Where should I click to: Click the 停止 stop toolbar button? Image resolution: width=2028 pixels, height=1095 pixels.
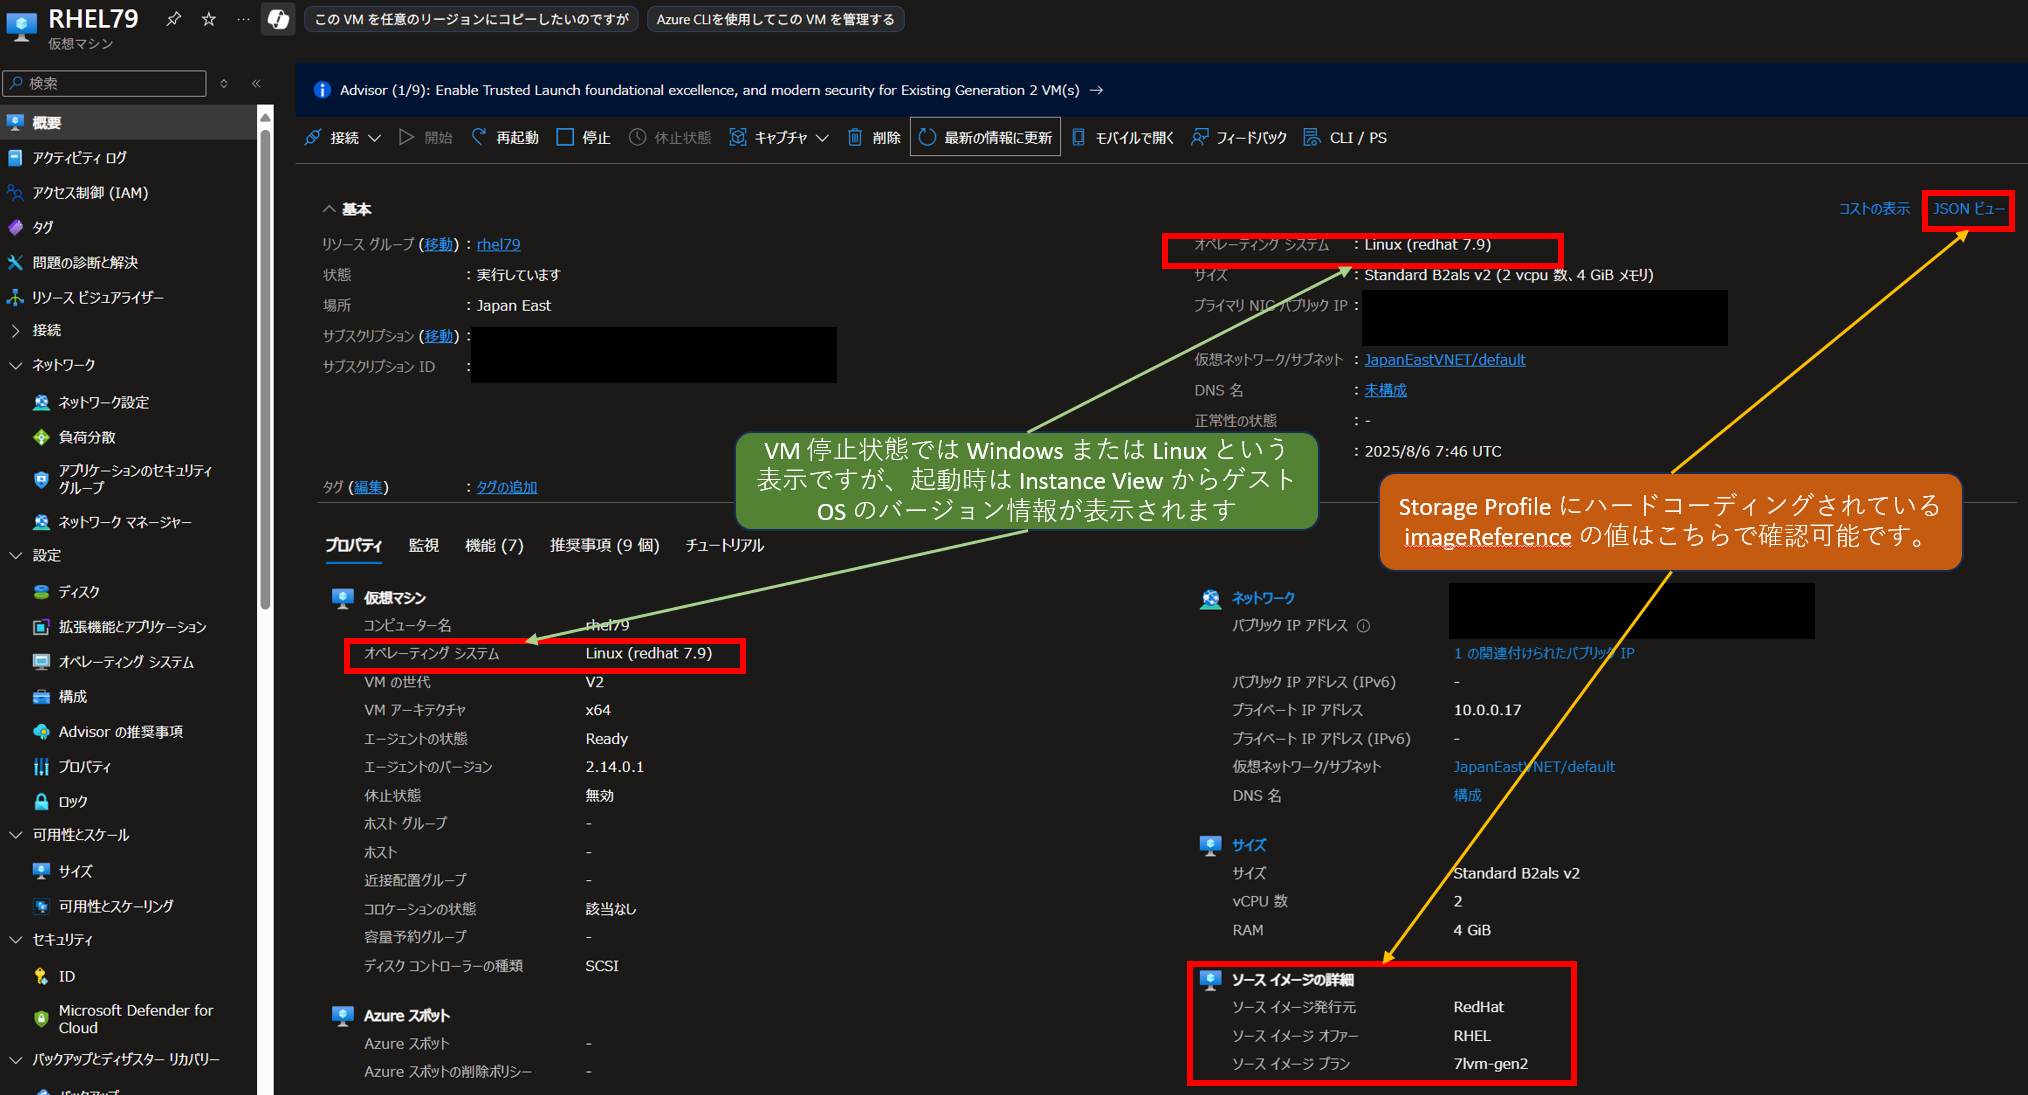click(x=584, y=138)
